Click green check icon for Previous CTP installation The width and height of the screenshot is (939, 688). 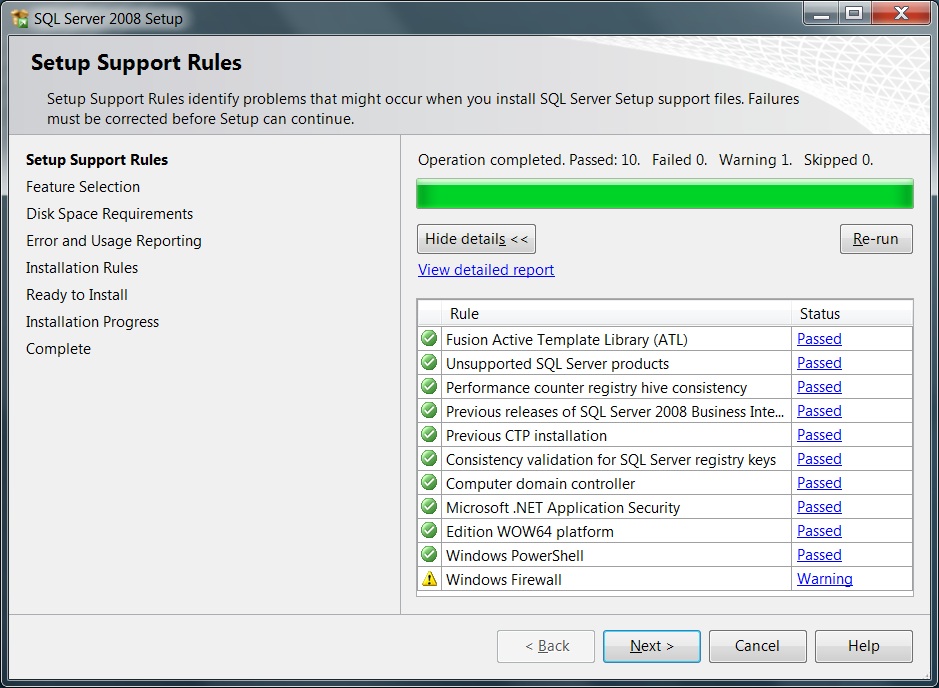pos(430,435)
